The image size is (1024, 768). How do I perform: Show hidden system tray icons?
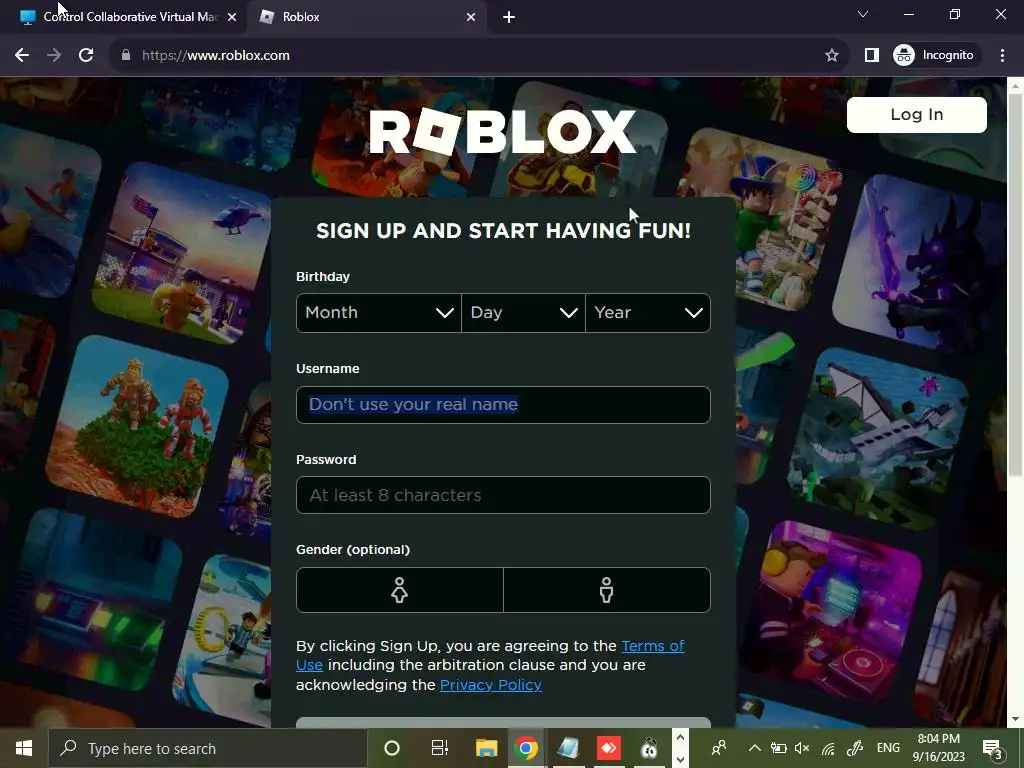pyautogui.click(x=754, y=748)
